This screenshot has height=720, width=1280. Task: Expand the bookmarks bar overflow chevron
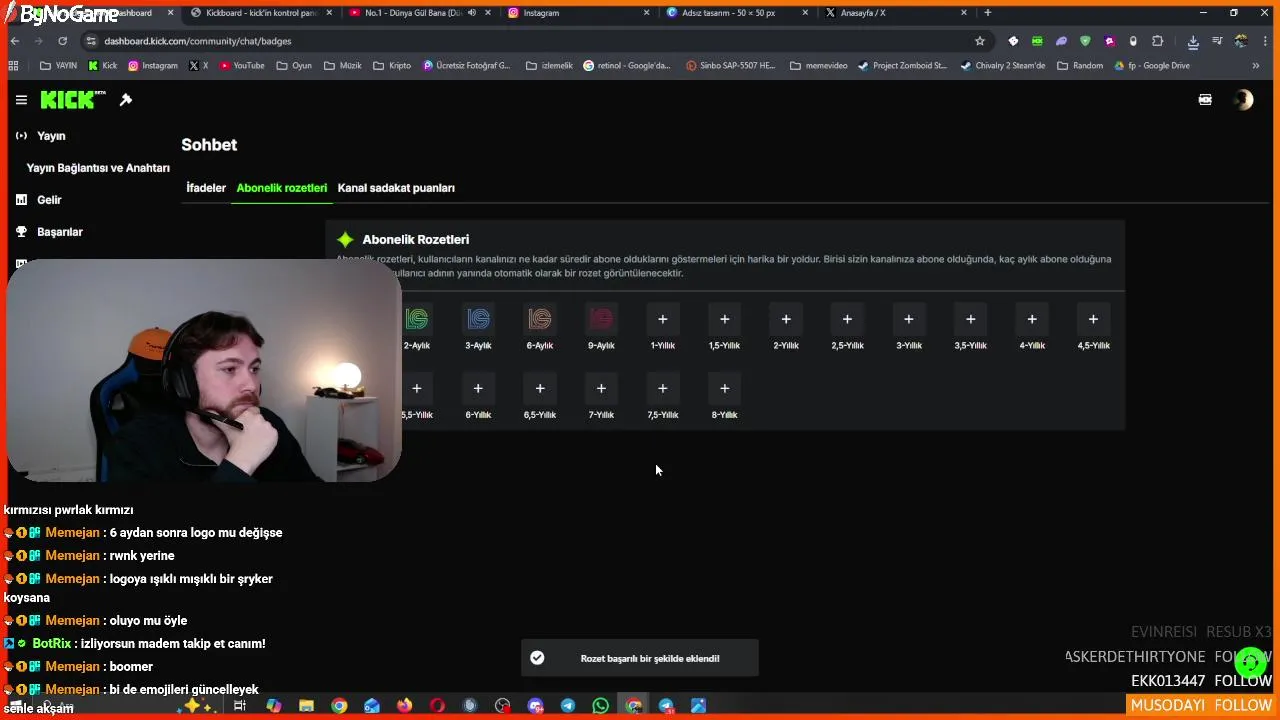pyautogui.click(x=1256, y=66)
